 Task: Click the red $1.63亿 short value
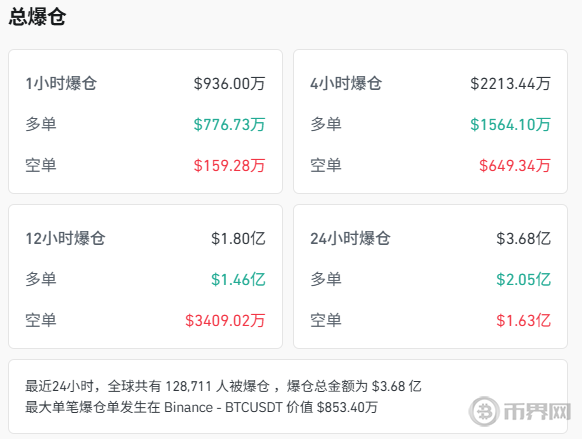pos(524,321)
